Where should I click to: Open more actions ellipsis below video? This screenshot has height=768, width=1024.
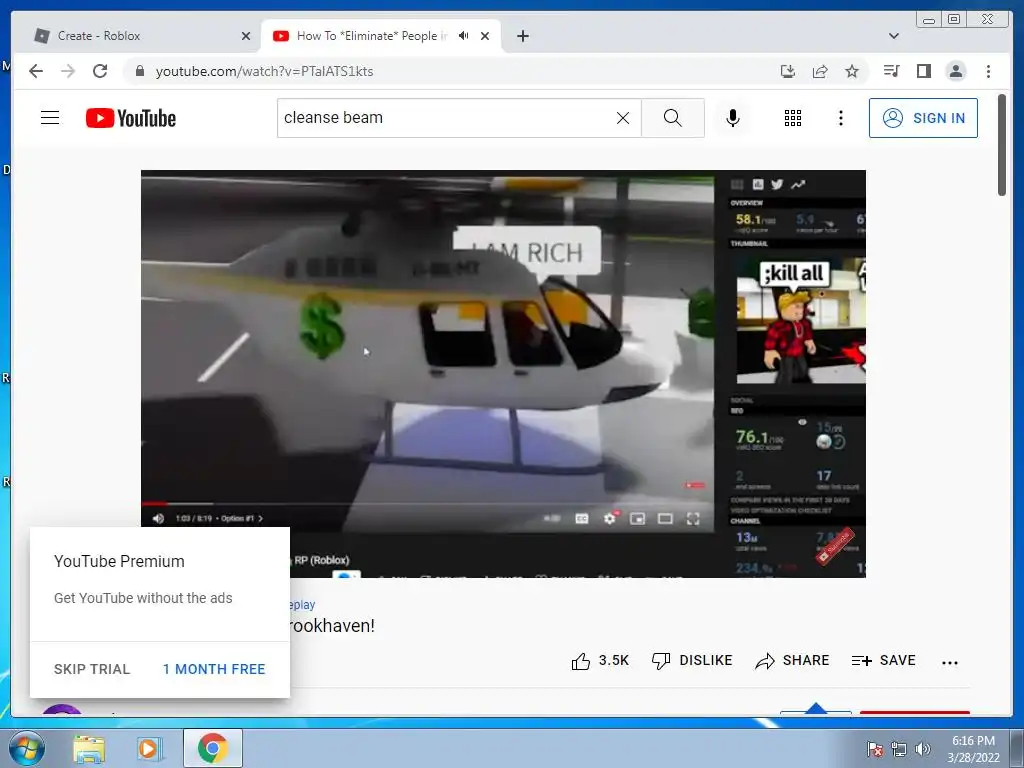coord(950,662)
